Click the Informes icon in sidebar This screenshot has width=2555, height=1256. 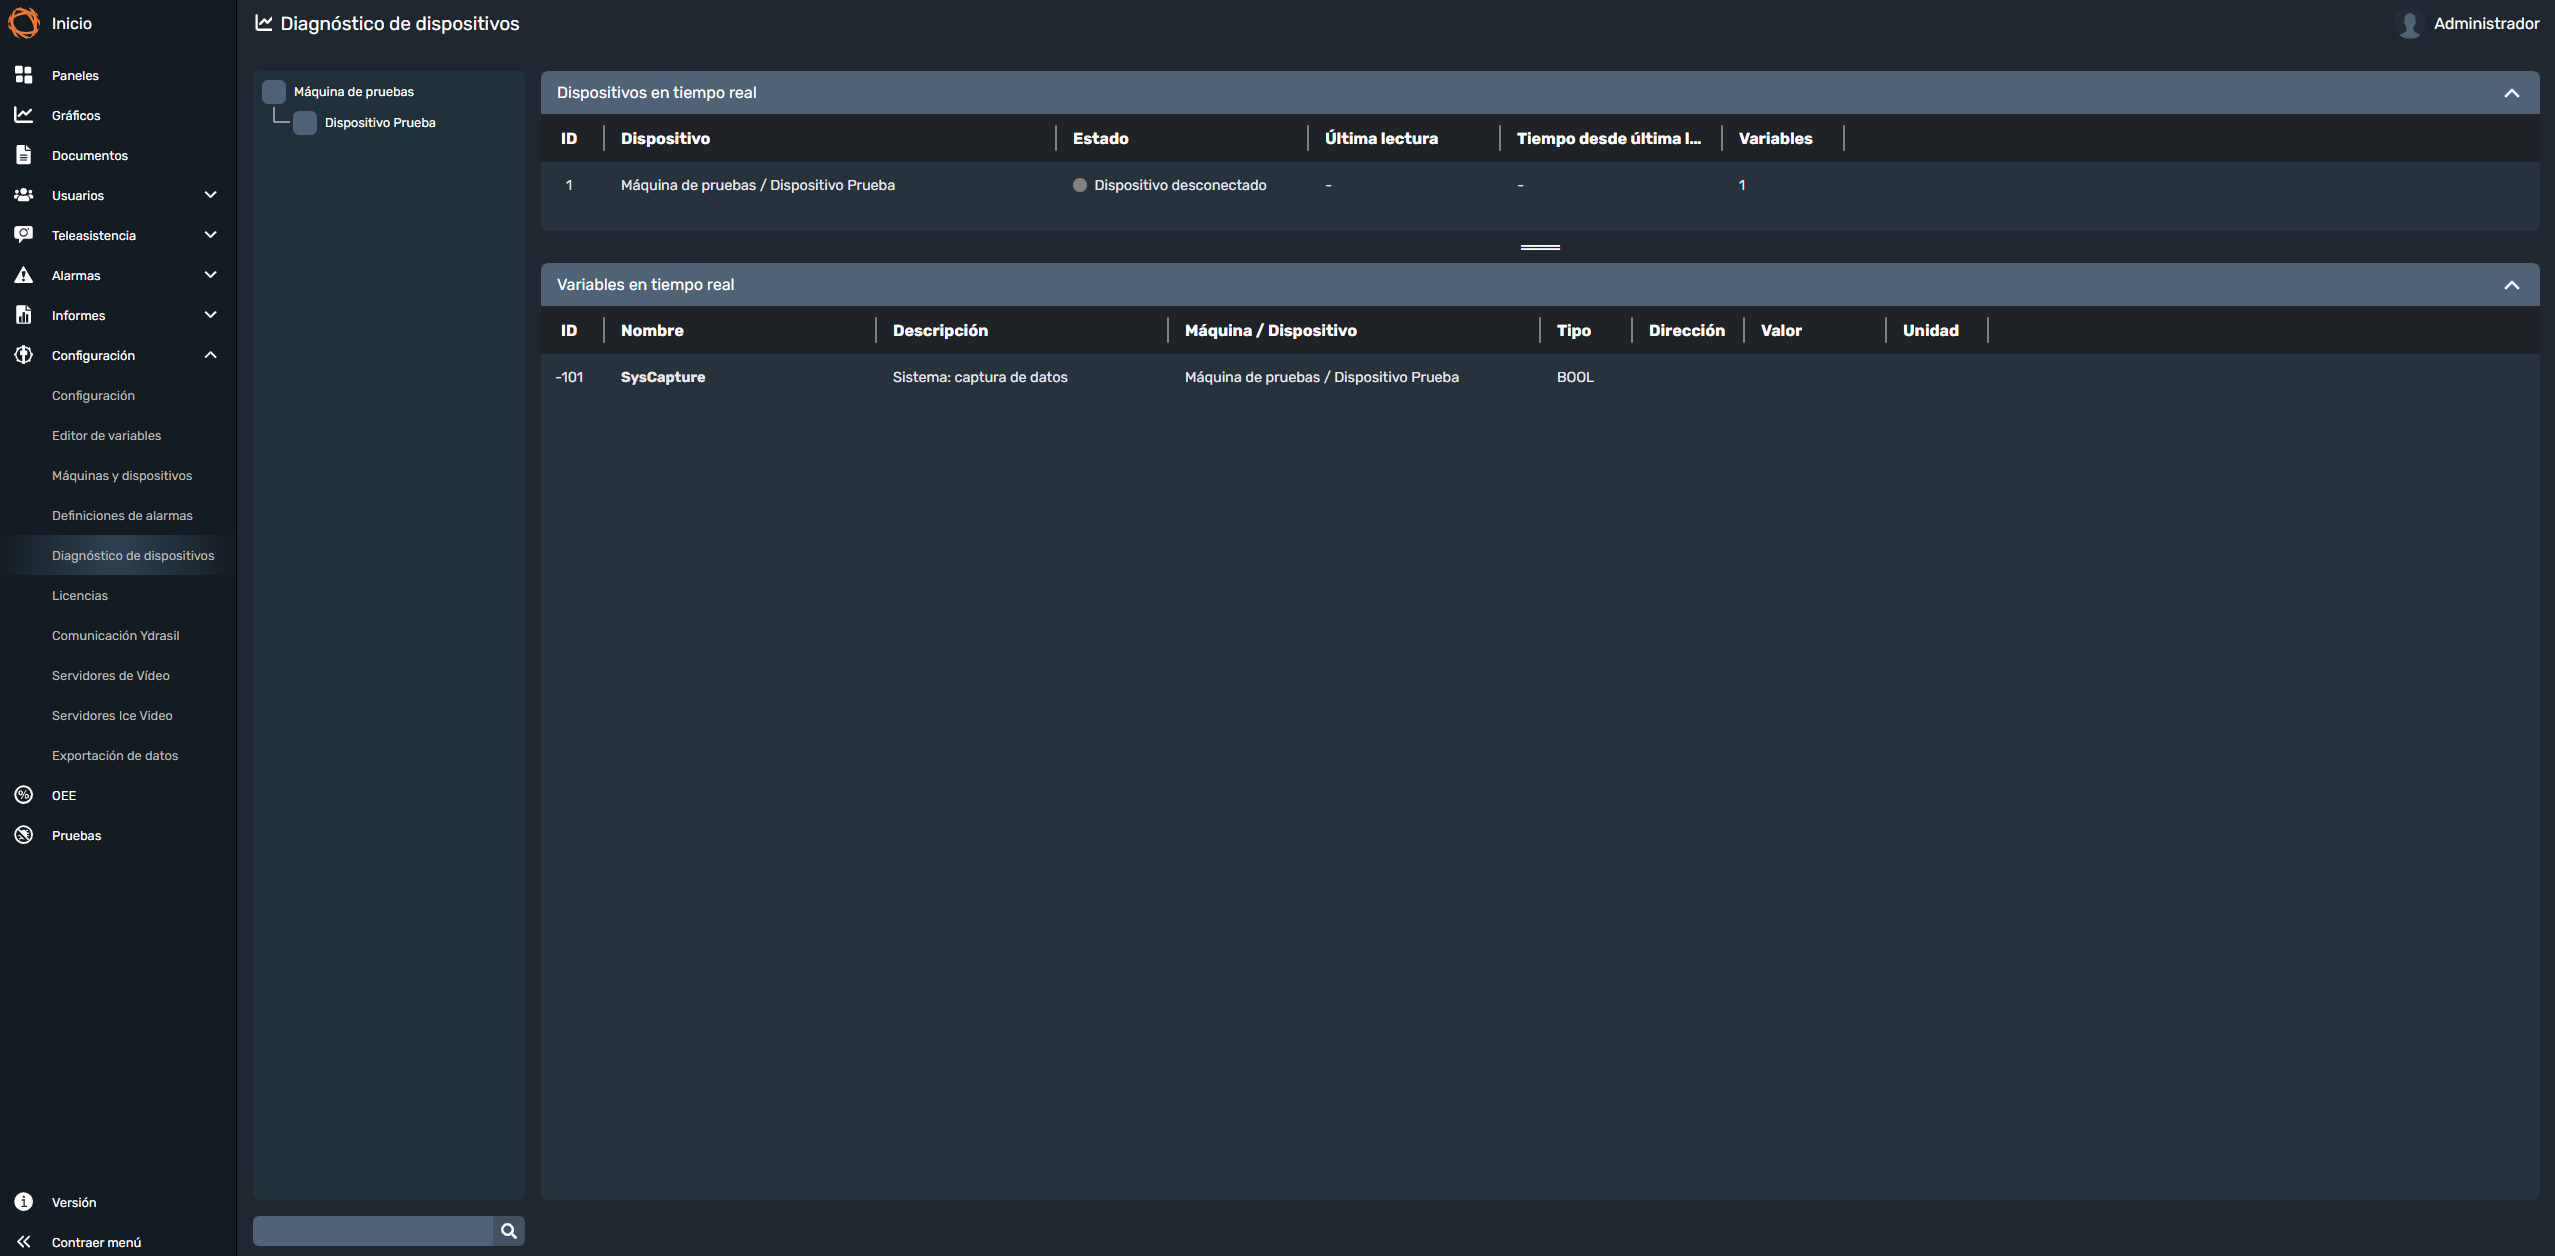[x=23, y=314]
